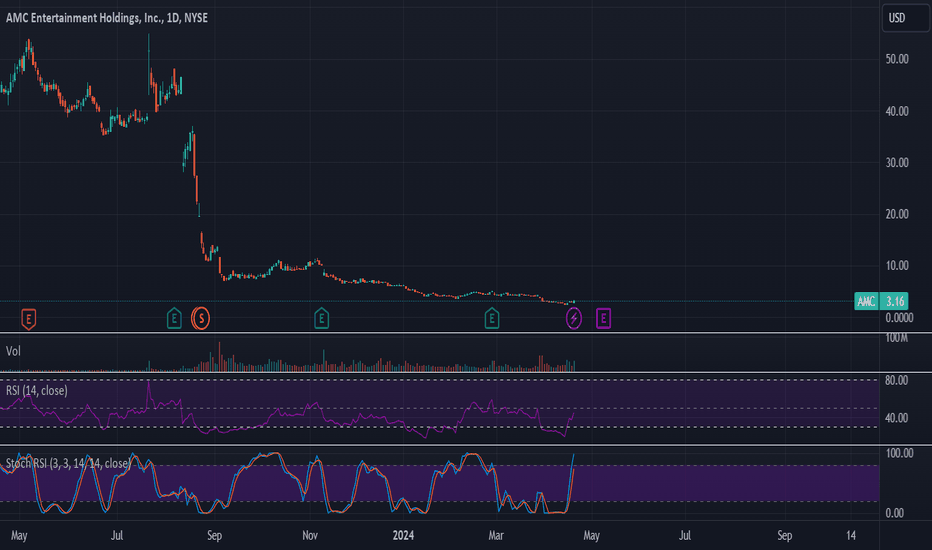Image resolution: width=932 pixels, height=550 pixels.
Task: Click the 100.00 Stoch RSI axis label
Action: 899,453
